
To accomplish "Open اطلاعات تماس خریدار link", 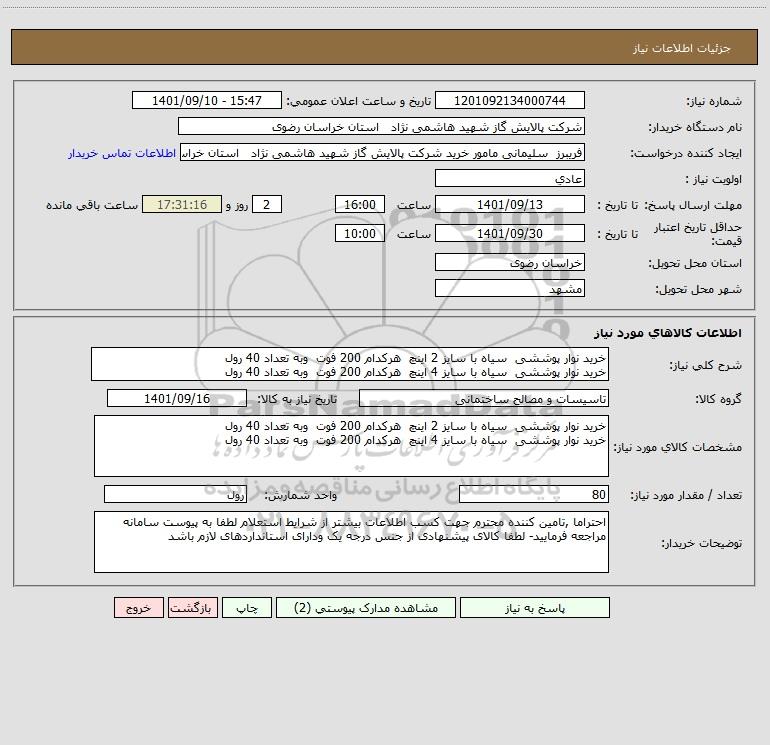I will point(122,153).
